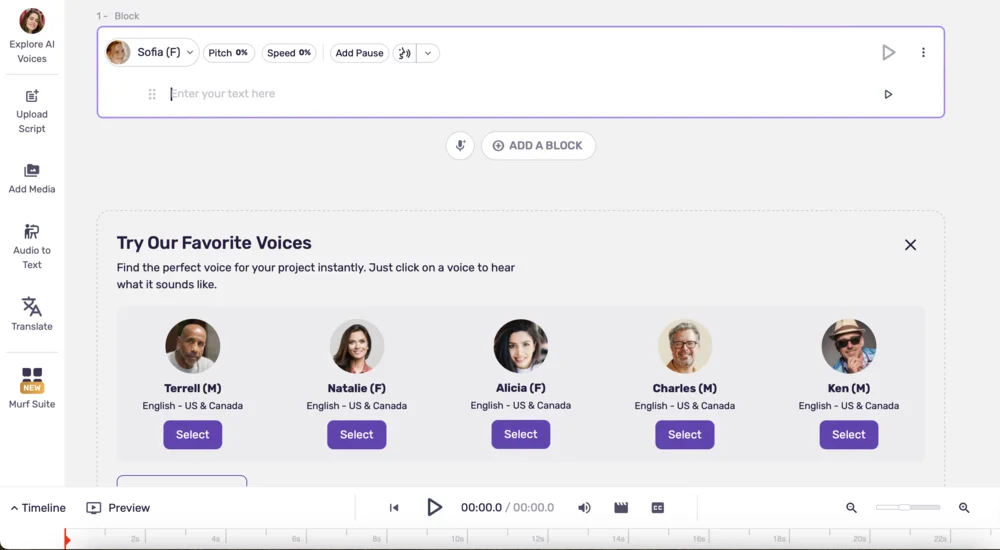Toggle the video clapperboard option
This screenshot has height=550, width=1000.
pos(621,508)
